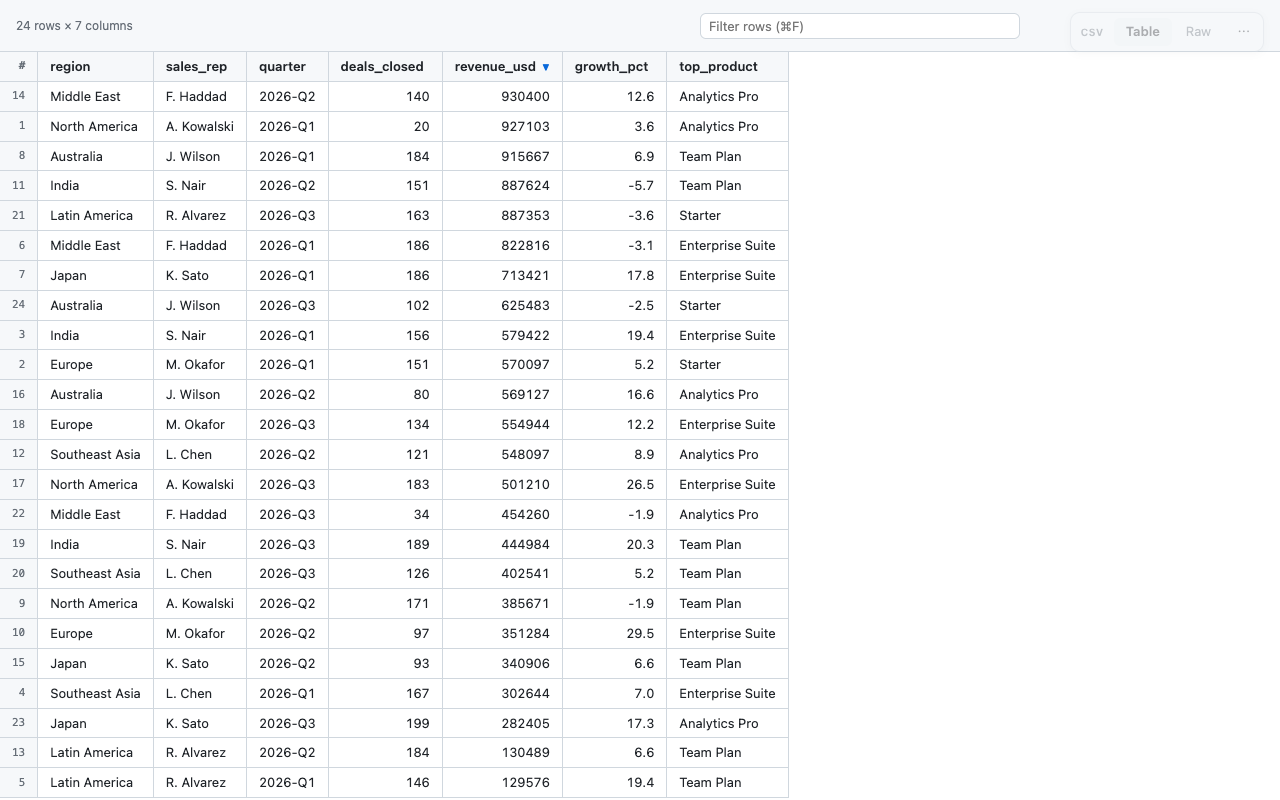This screenshot has height=800, width=1280.
Task: Sort by the deals_closed column header
Action: [x=385, y=67]
